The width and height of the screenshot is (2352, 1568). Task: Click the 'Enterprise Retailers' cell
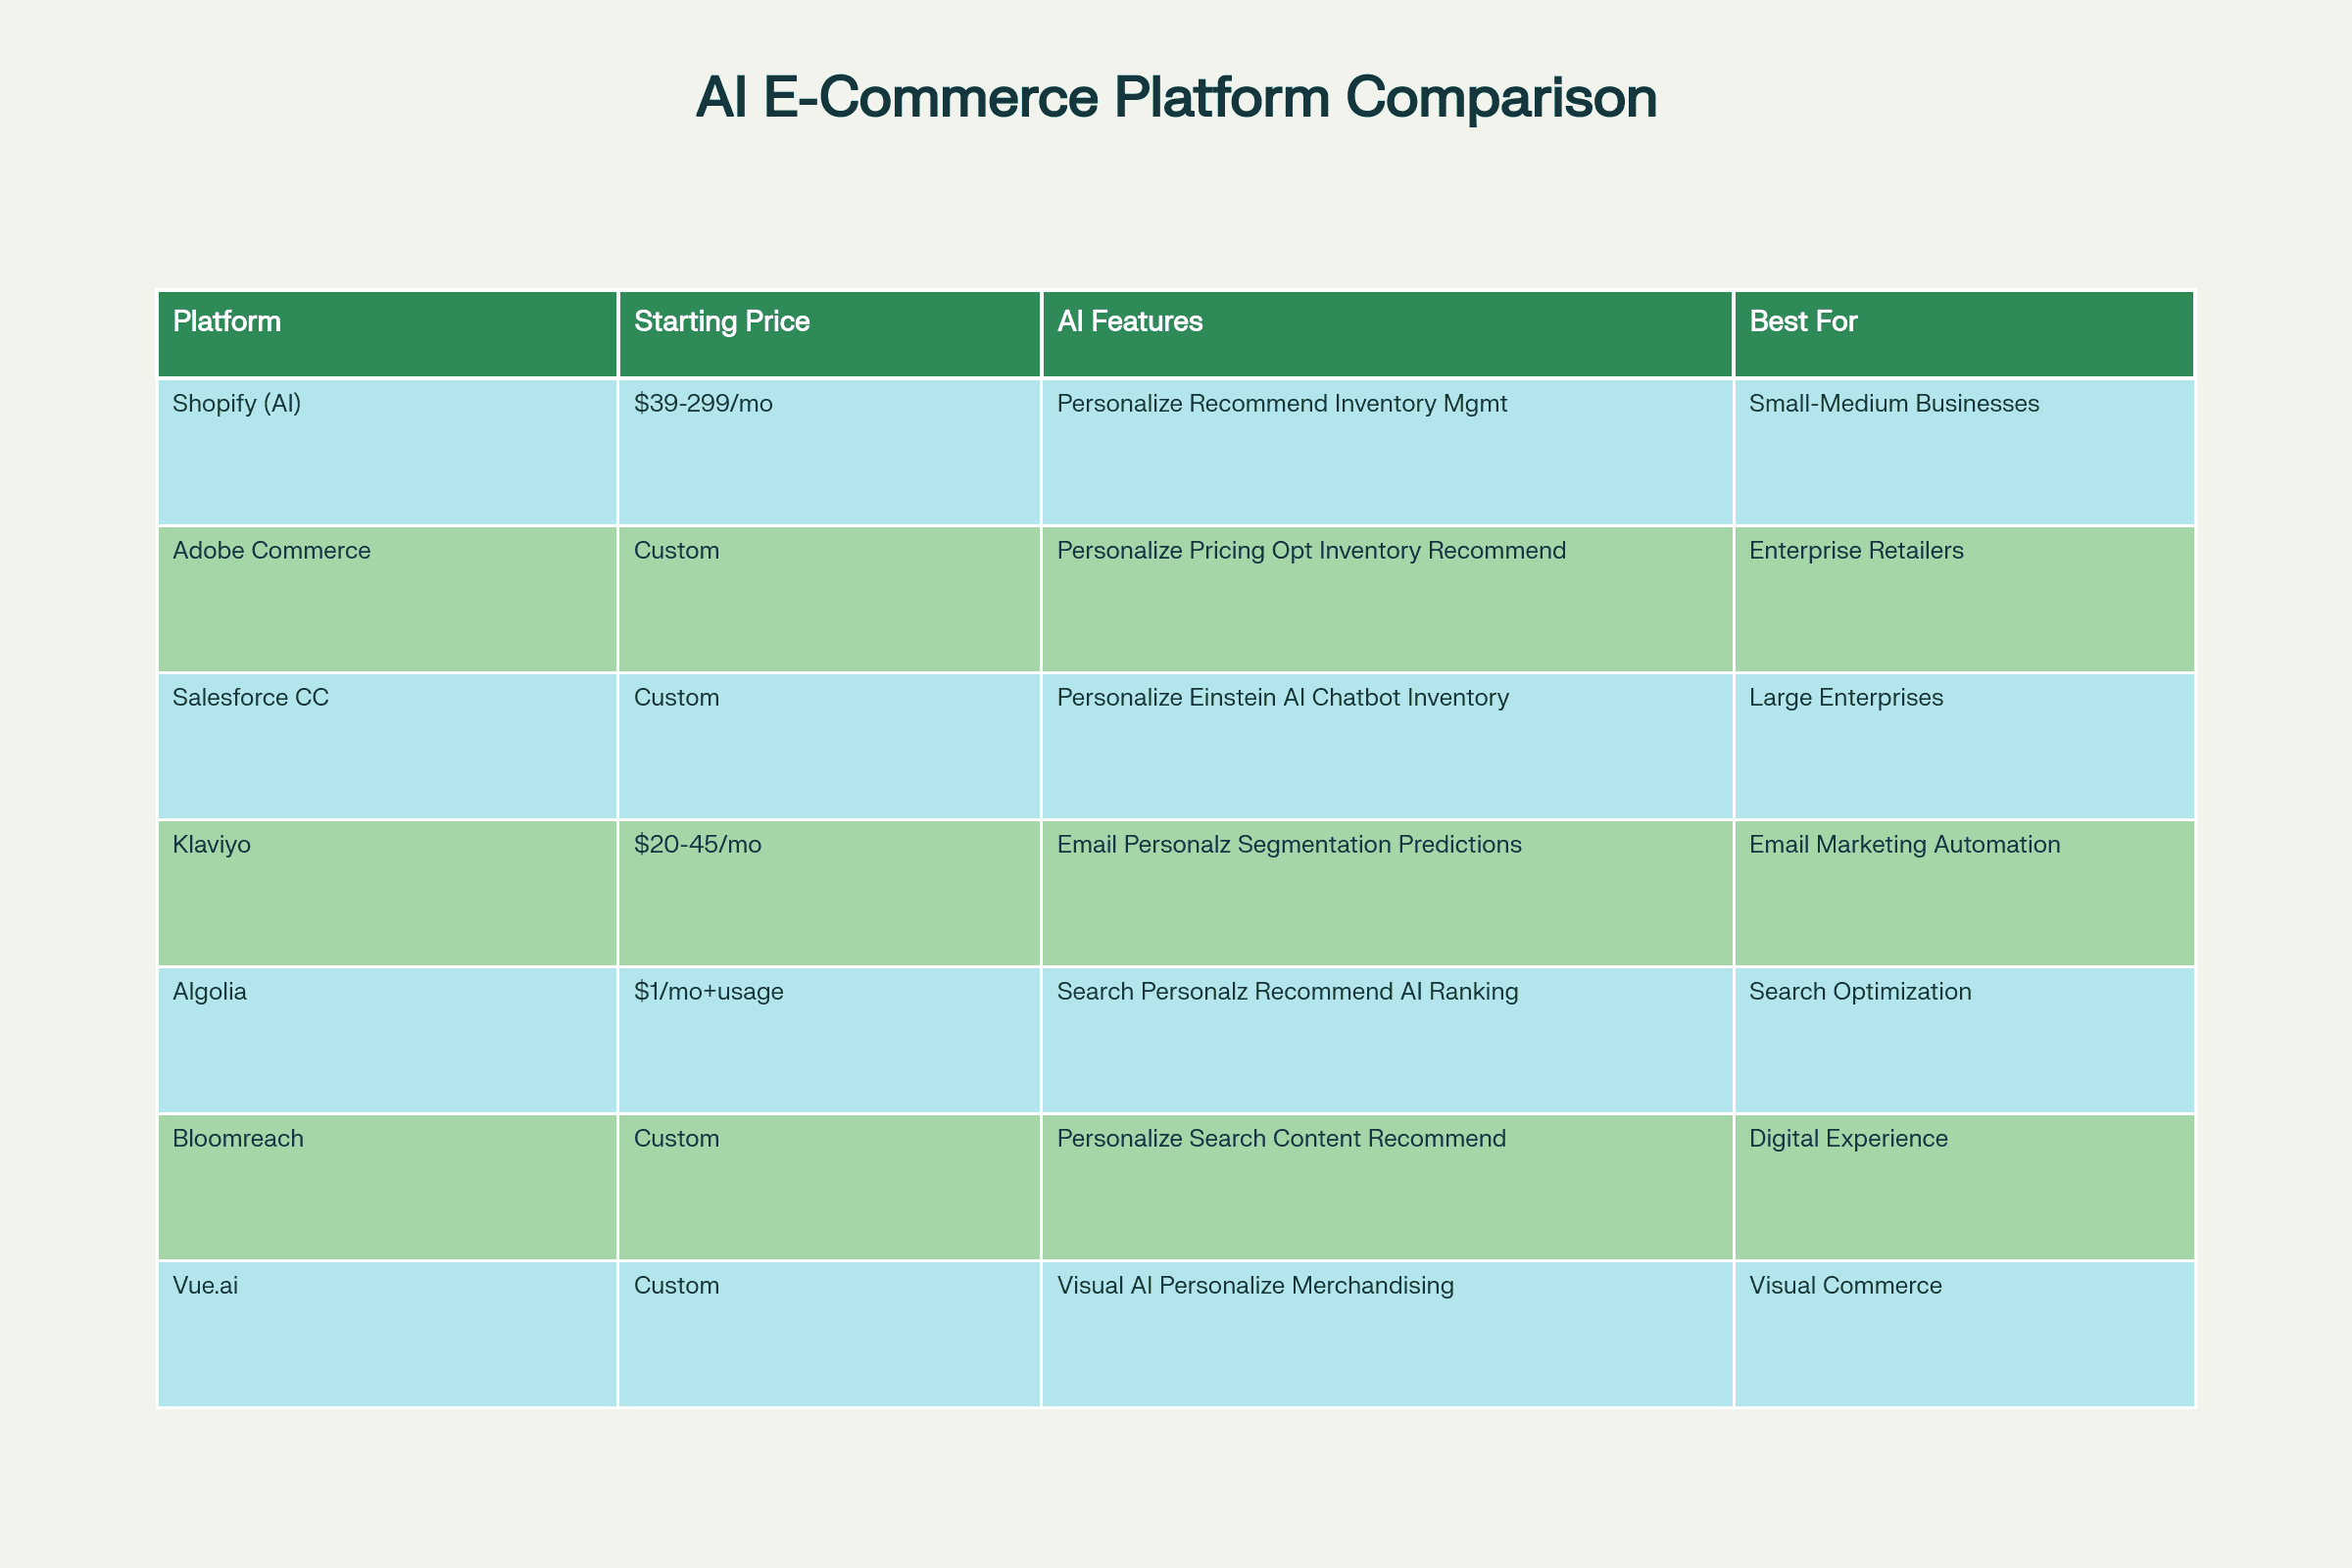1964,599
